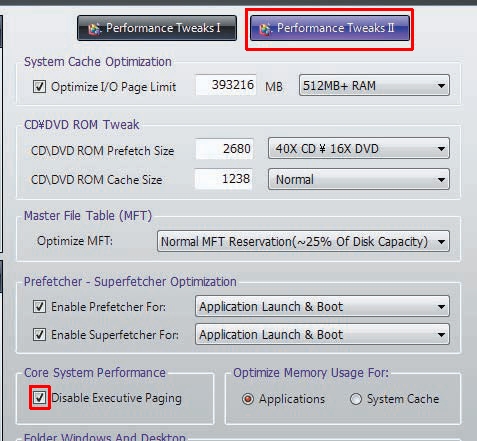Open the 512MB+ RAM dropdown
The height and width of the screenshot is (441, 477).
(374, 85)
